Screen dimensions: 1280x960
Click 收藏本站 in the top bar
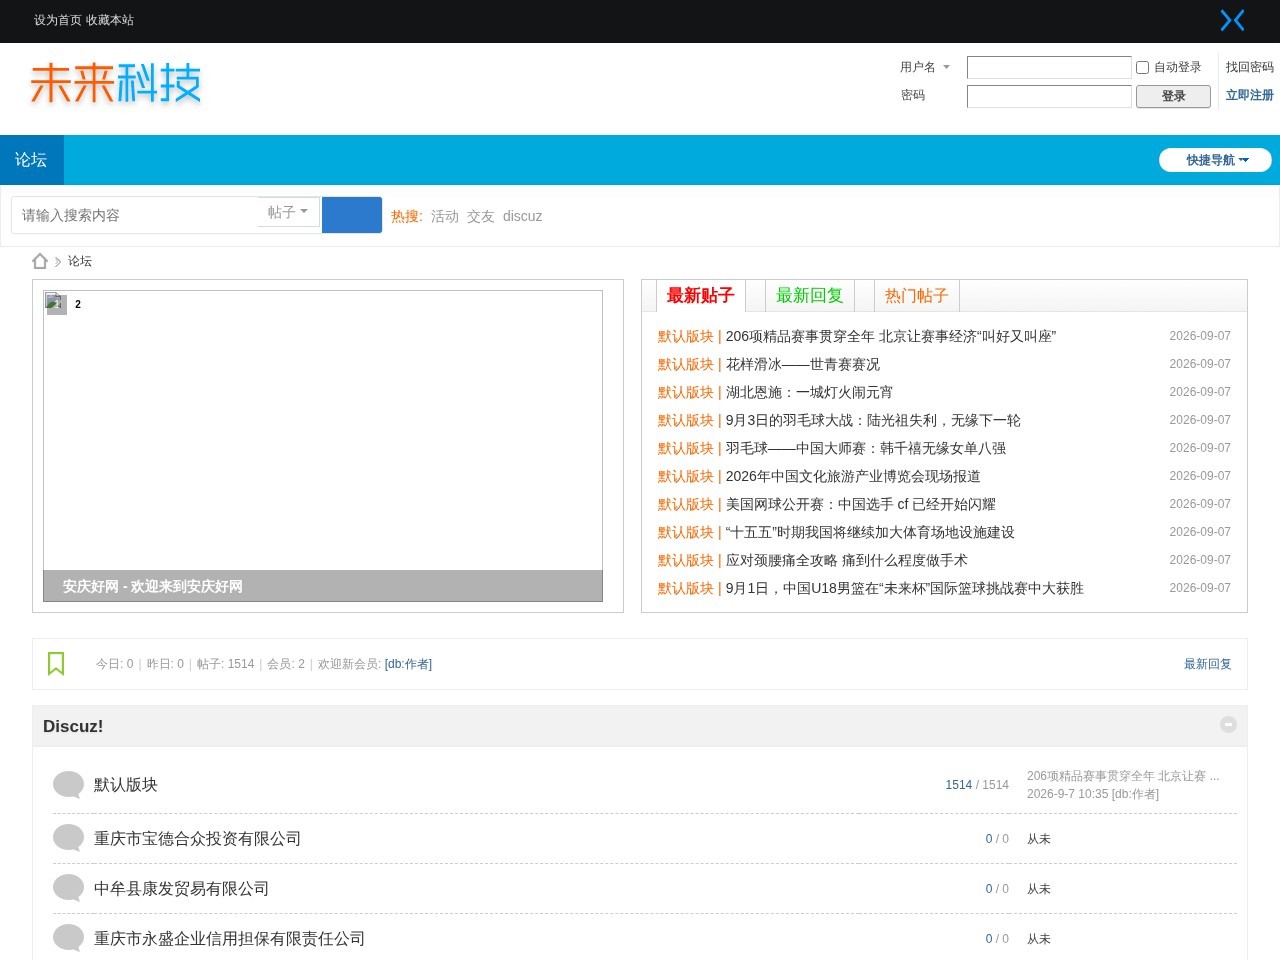(110, 20)
